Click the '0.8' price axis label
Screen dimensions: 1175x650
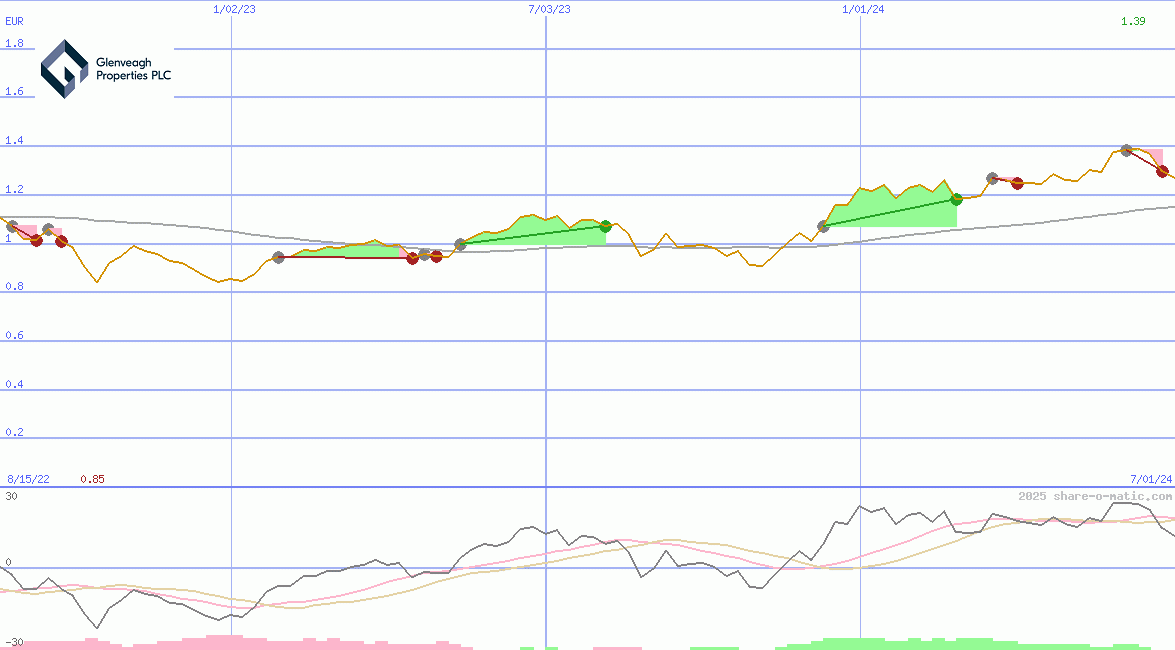tap(14, 286)
